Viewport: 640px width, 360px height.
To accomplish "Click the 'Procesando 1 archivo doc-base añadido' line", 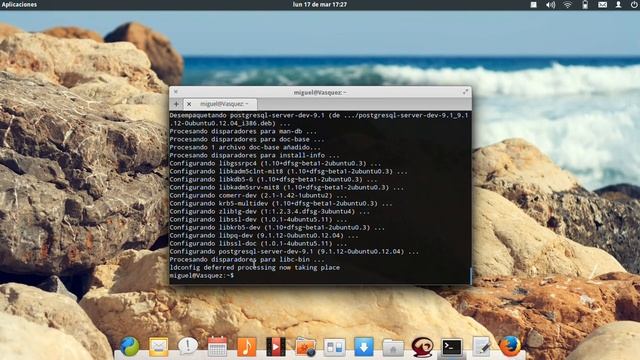I will pyautogui.click(x=245, y=147).
